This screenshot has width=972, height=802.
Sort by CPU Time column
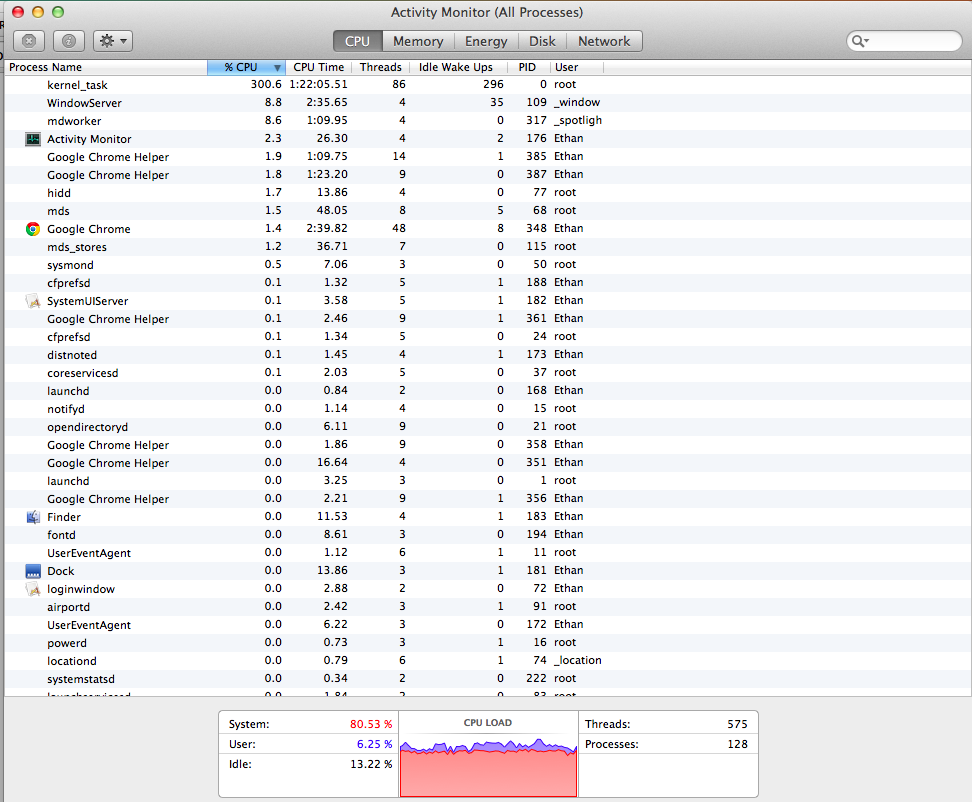coord(319,67)
